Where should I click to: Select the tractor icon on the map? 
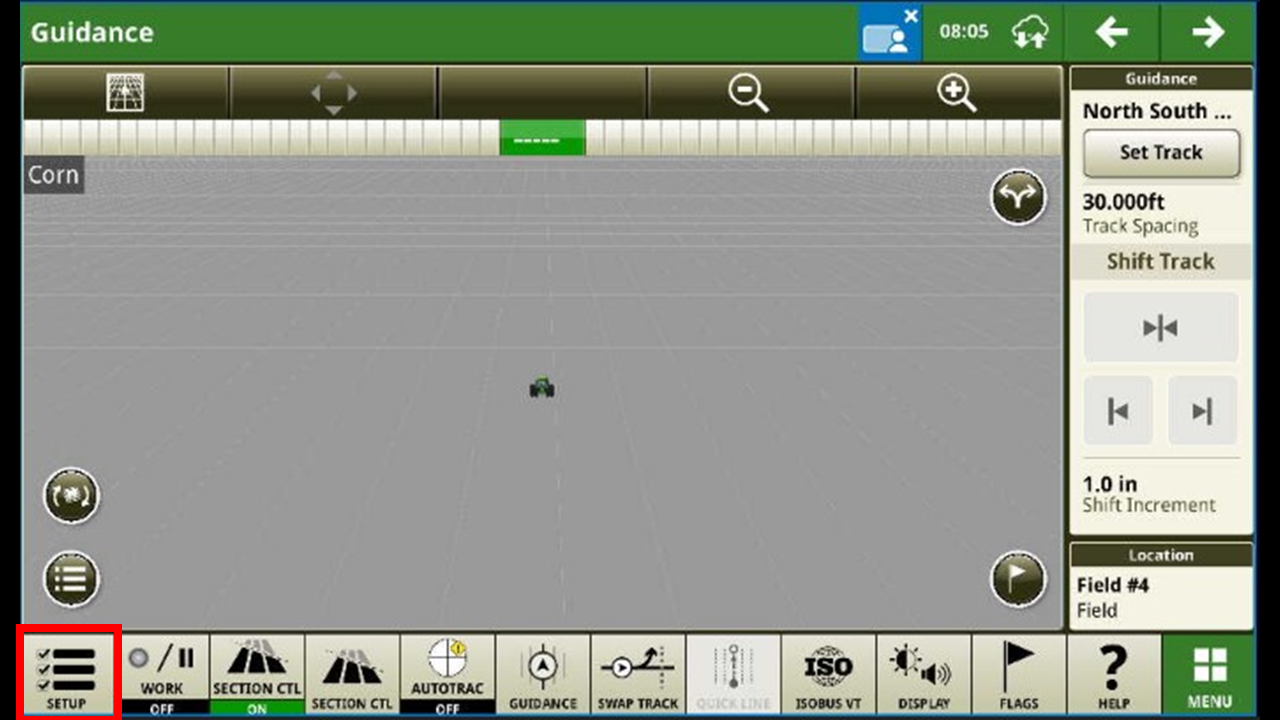click(x=542, y=387)
